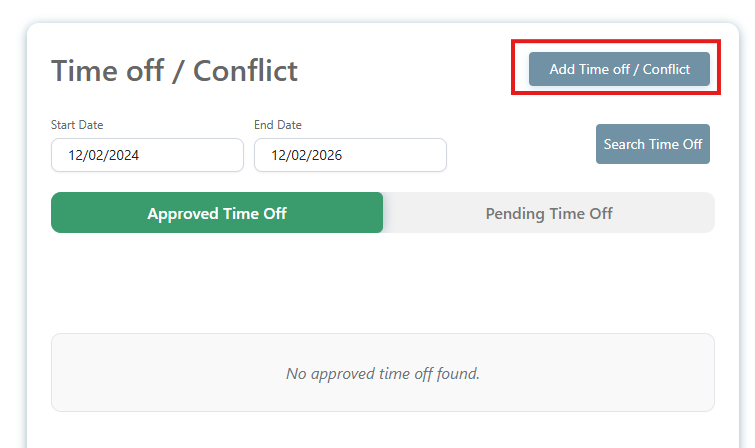The width and height of the screenshot is (755, 448).
Task: Click the gray page background outside the card
Action: tap(12, 250)
